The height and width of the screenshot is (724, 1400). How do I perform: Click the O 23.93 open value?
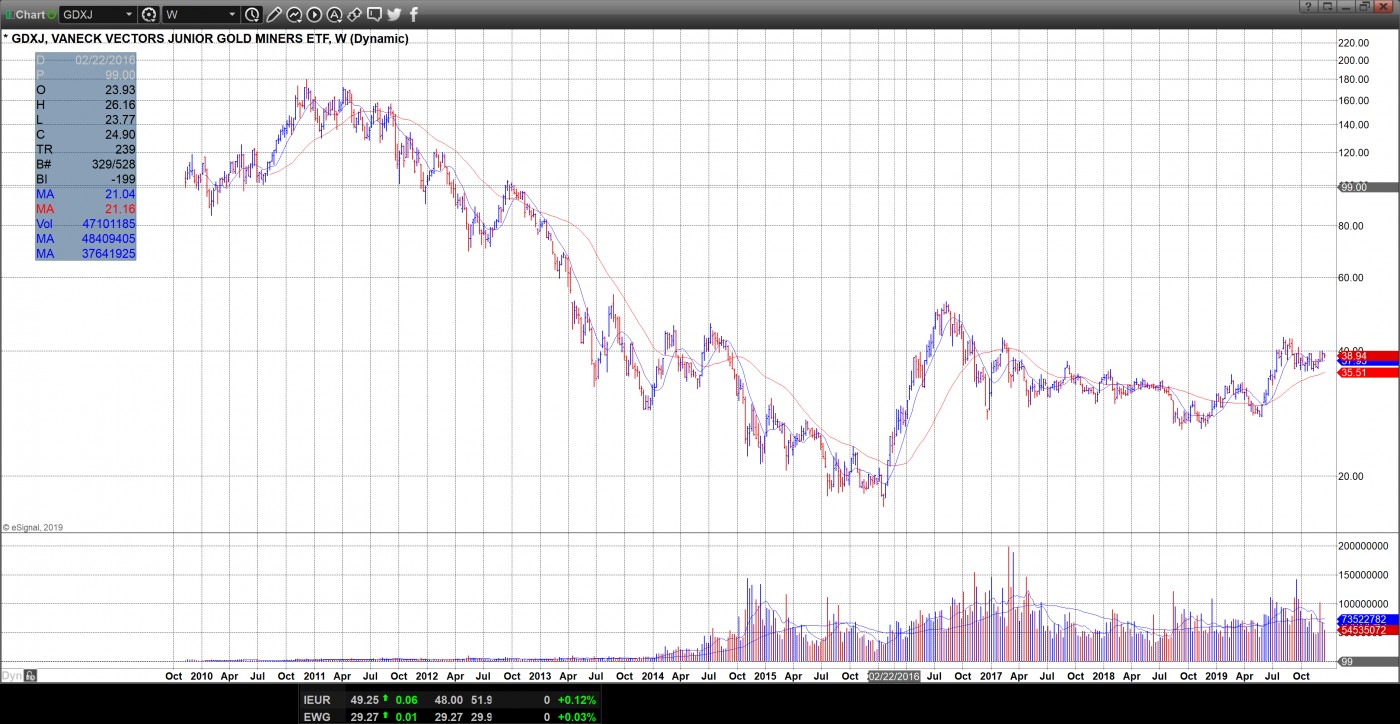[120, 90]
